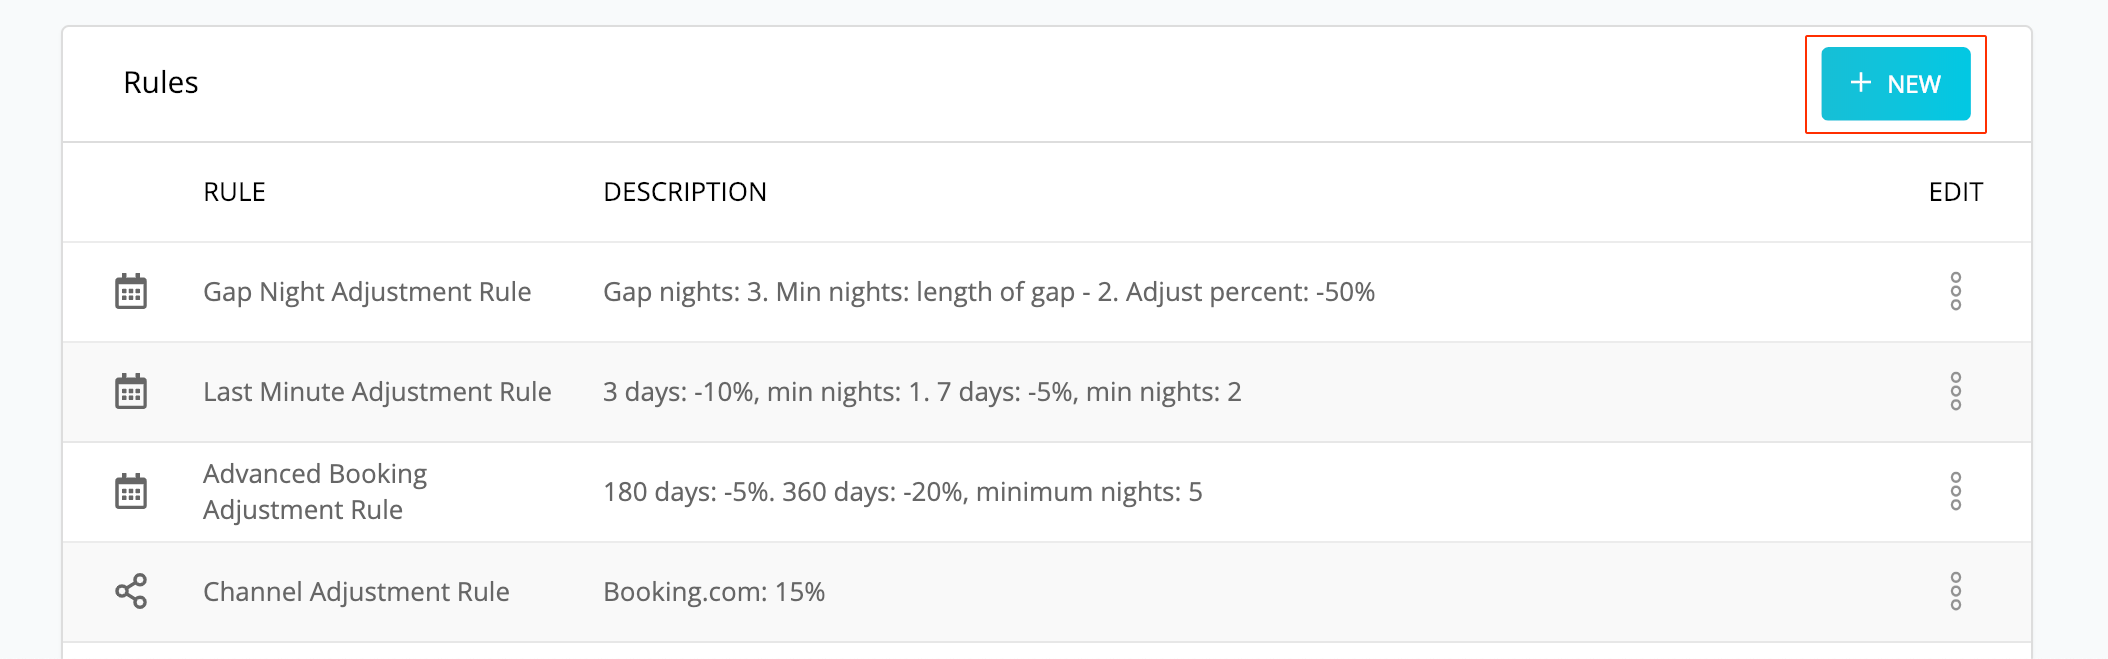Viewport: 2108px width, 659px height.
Task: Open three-dot menu for Last Minute rule
Action: tap(1955, 391)
